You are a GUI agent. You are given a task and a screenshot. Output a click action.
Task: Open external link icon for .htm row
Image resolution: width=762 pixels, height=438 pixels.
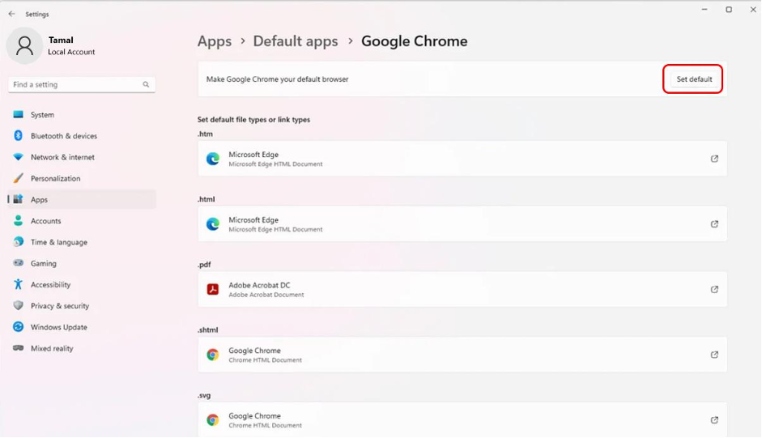tap(714, 159)
